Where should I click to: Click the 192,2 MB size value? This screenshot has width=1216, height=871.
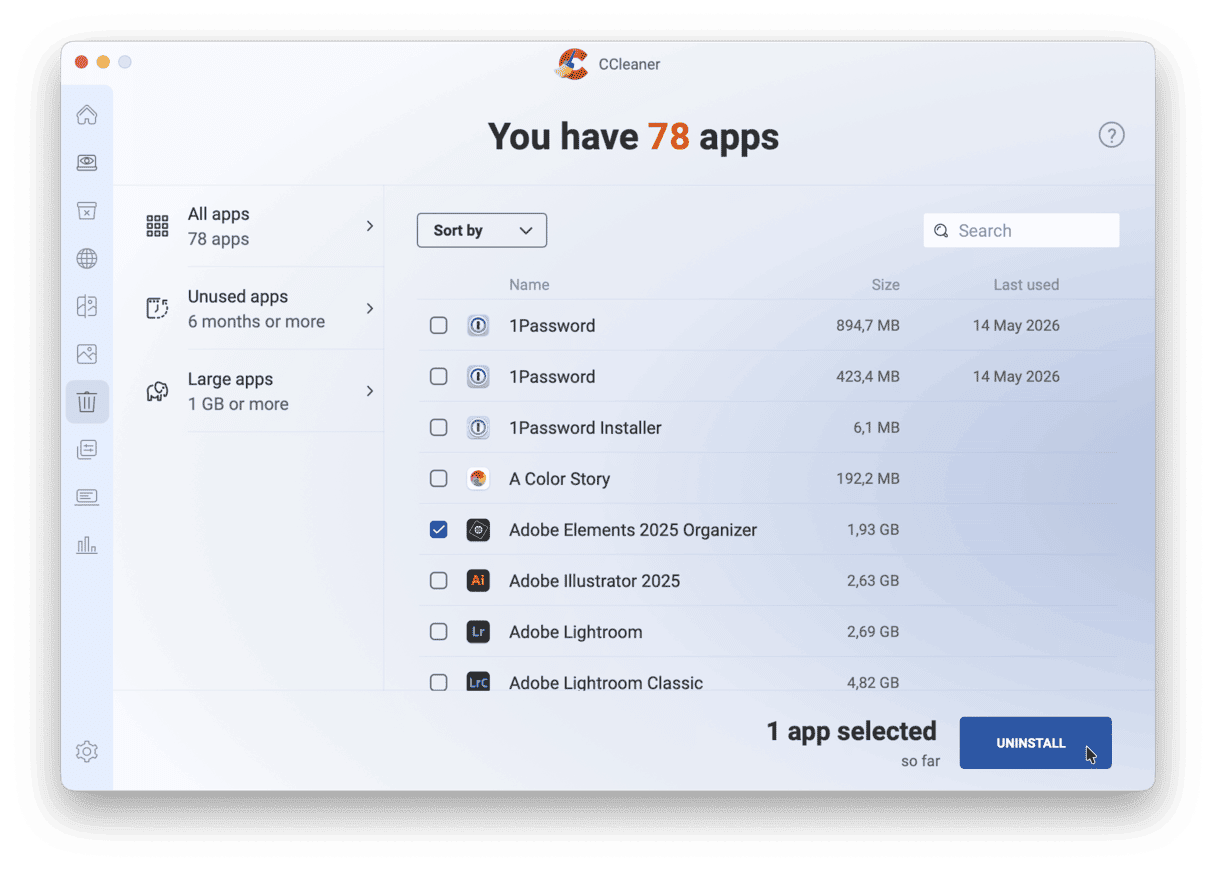(x=868, y=479)
